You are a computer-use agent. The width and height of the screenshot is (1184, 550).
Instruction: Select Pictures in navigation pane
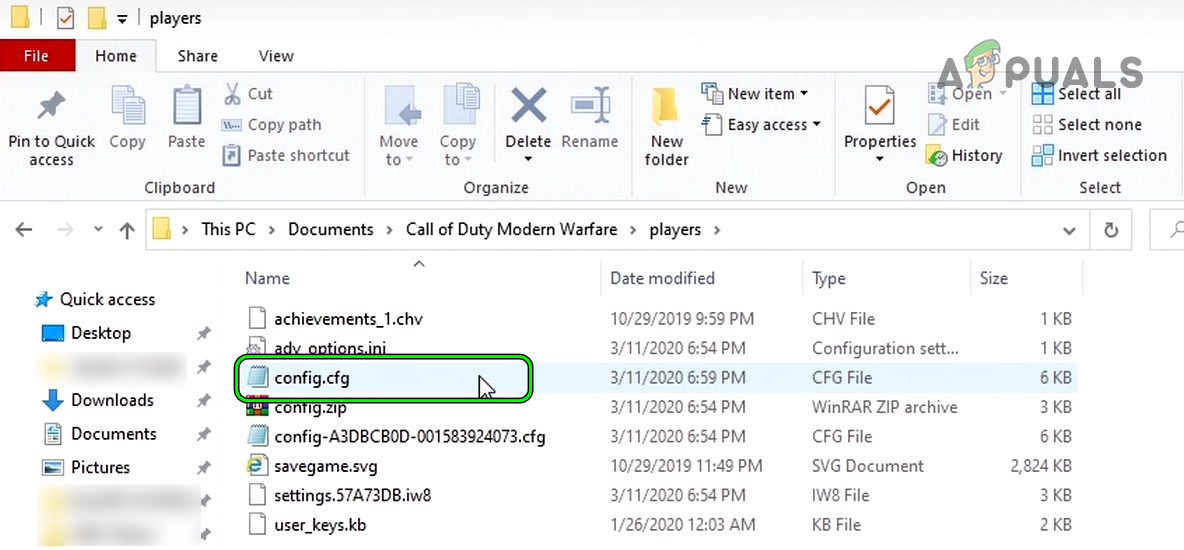tap(85, 467)
